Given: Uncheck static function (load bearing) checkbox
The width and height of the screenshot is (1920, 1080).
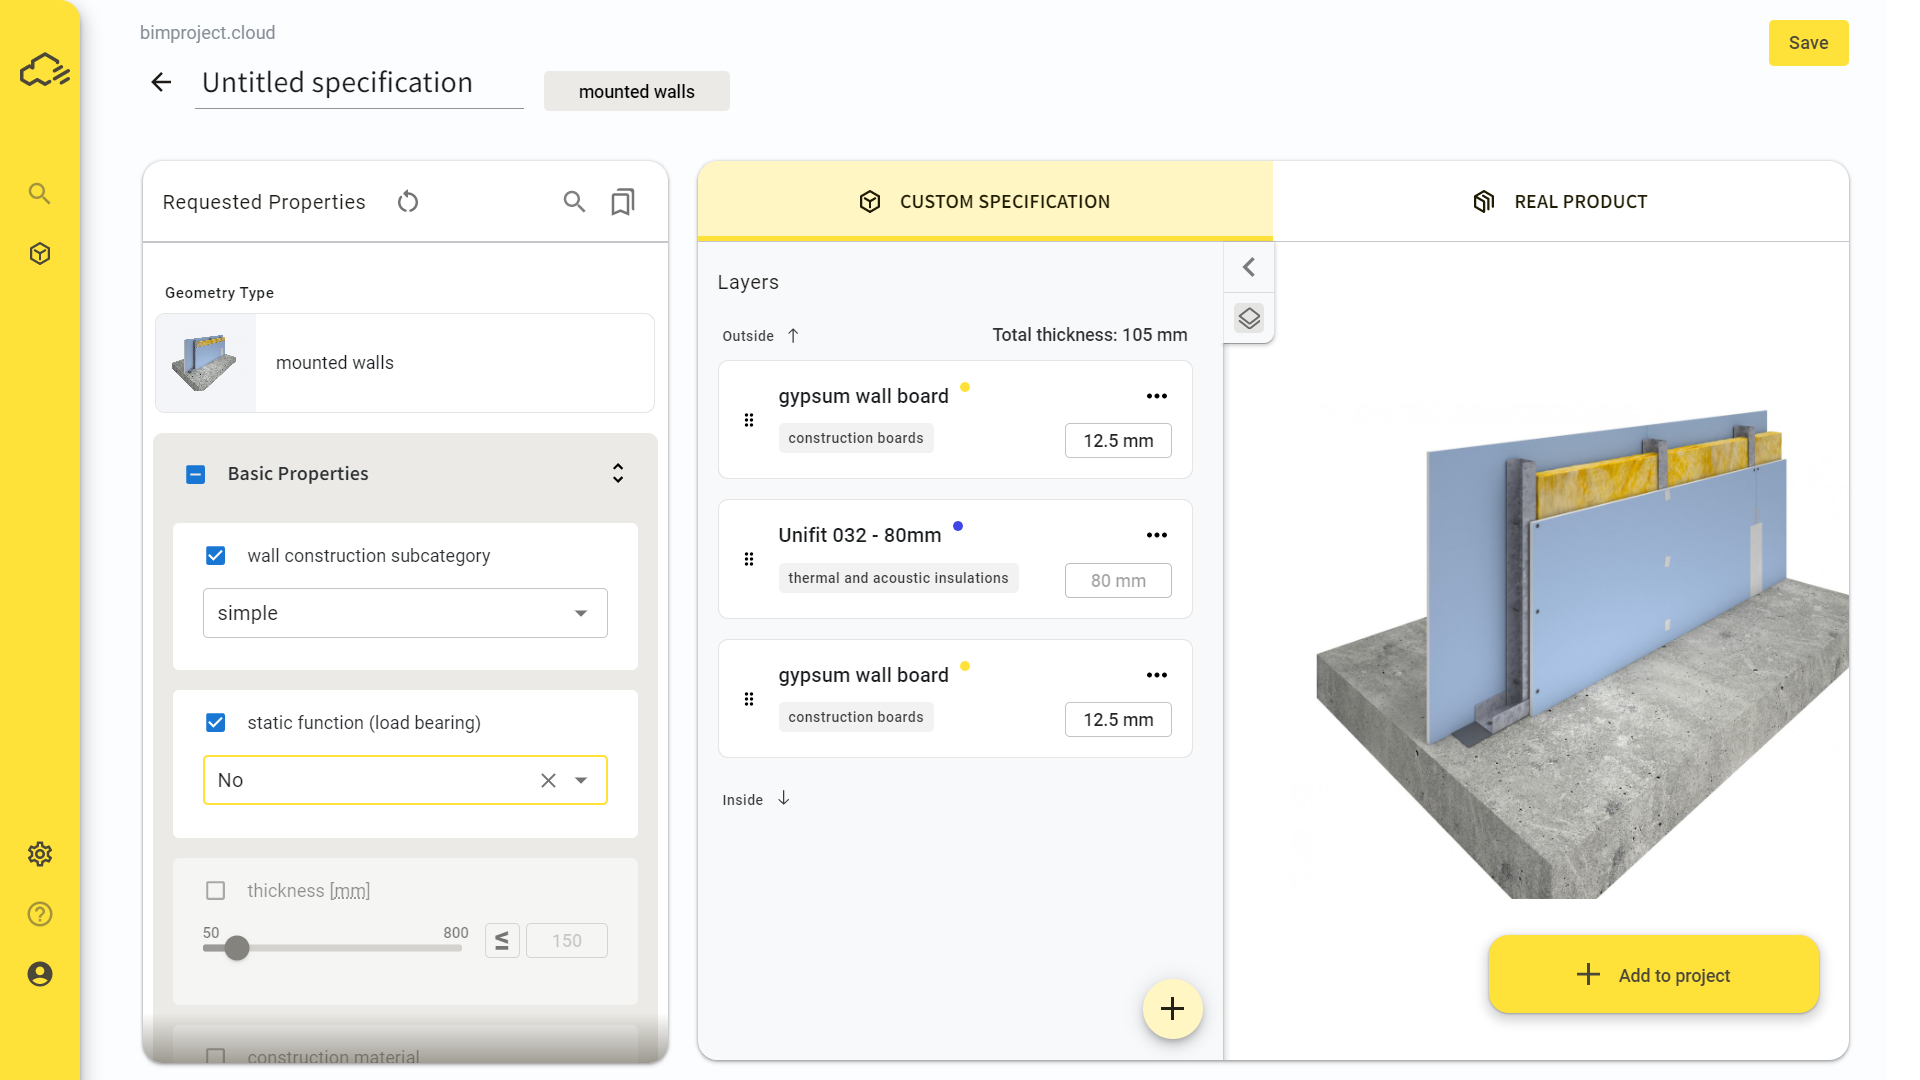Looking at the screenshot, I should point(216,723).
